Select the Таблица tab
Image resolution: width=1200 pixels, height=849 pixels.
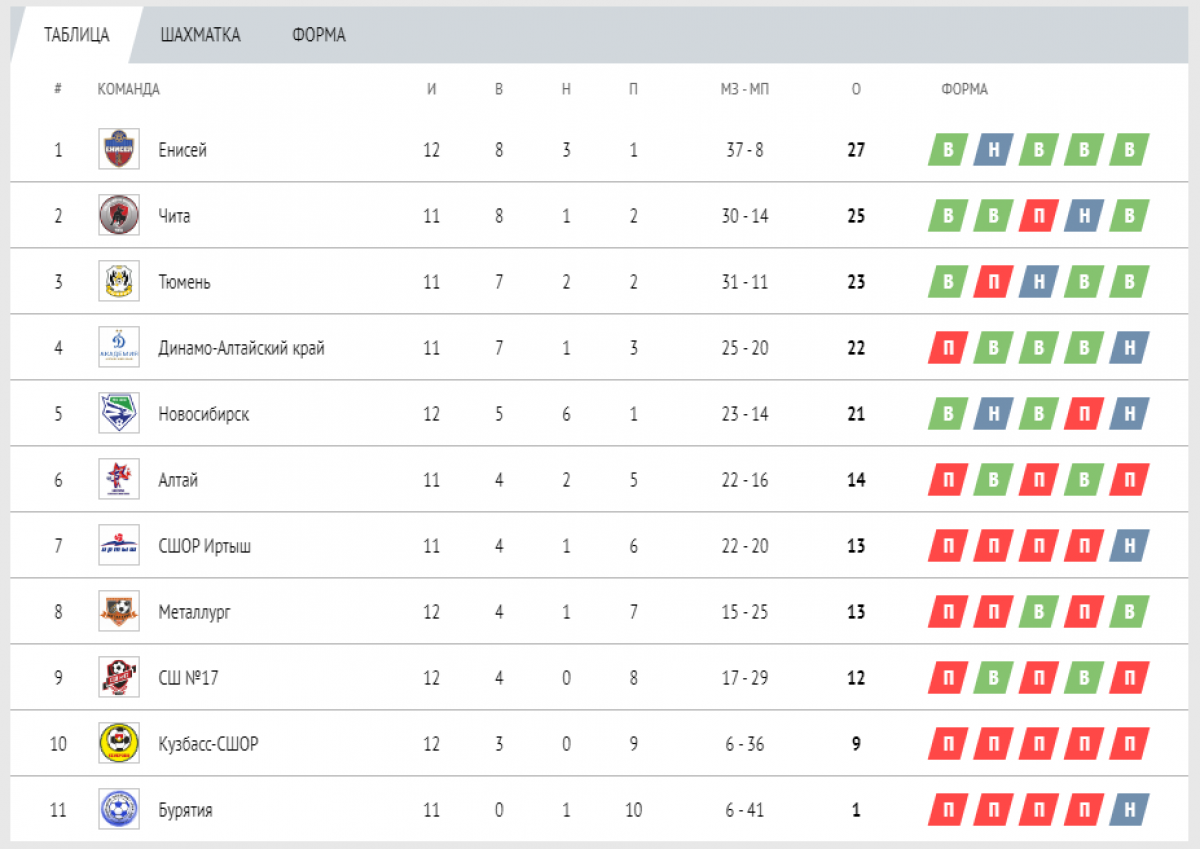pos(77,35)
